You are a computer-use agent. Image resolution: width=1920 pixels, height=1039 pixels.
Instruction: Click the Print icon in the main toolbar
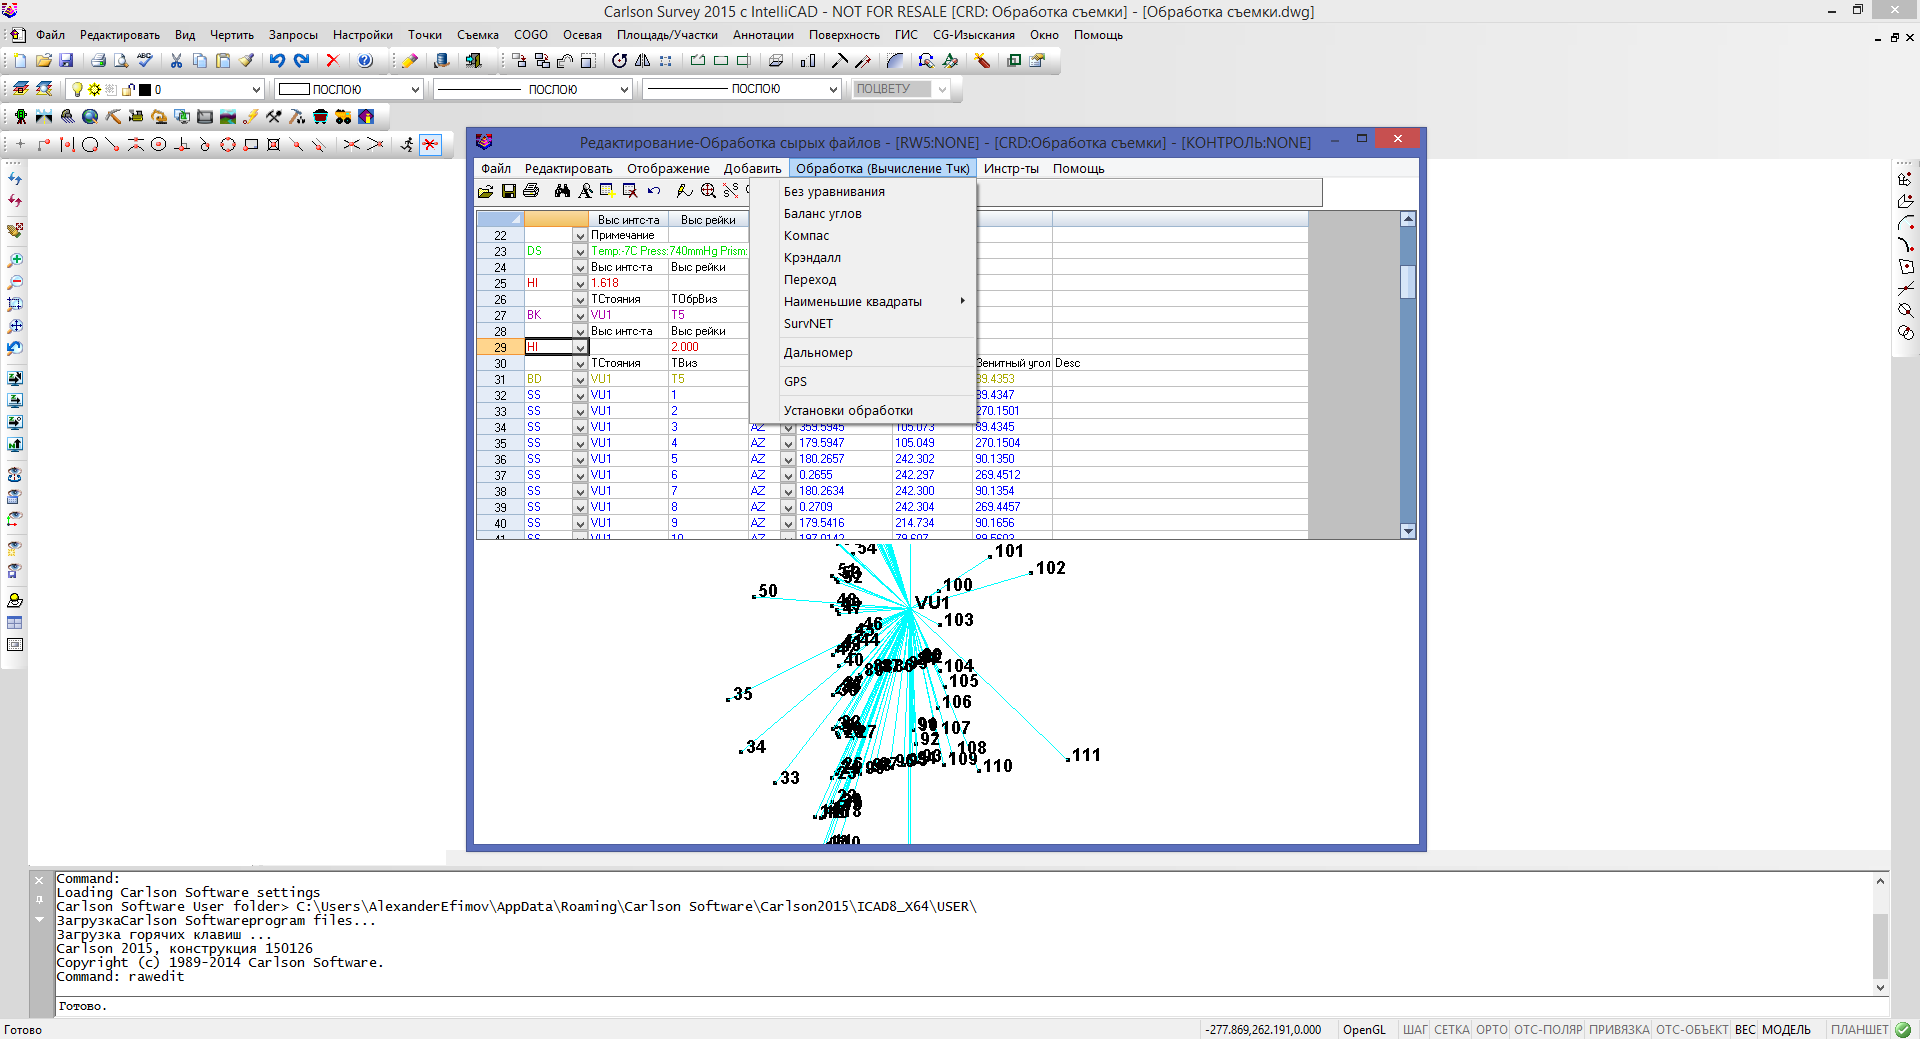(98, 61)
